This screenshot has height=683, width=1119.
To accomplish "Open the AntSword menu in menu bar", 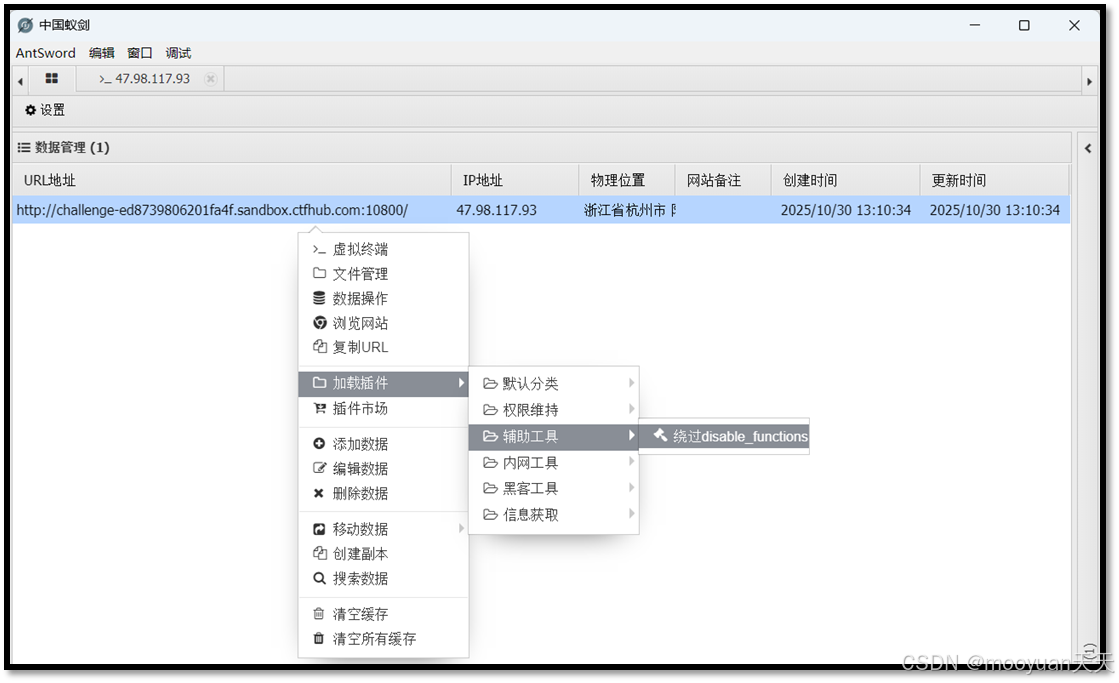I will coord(46,53).
